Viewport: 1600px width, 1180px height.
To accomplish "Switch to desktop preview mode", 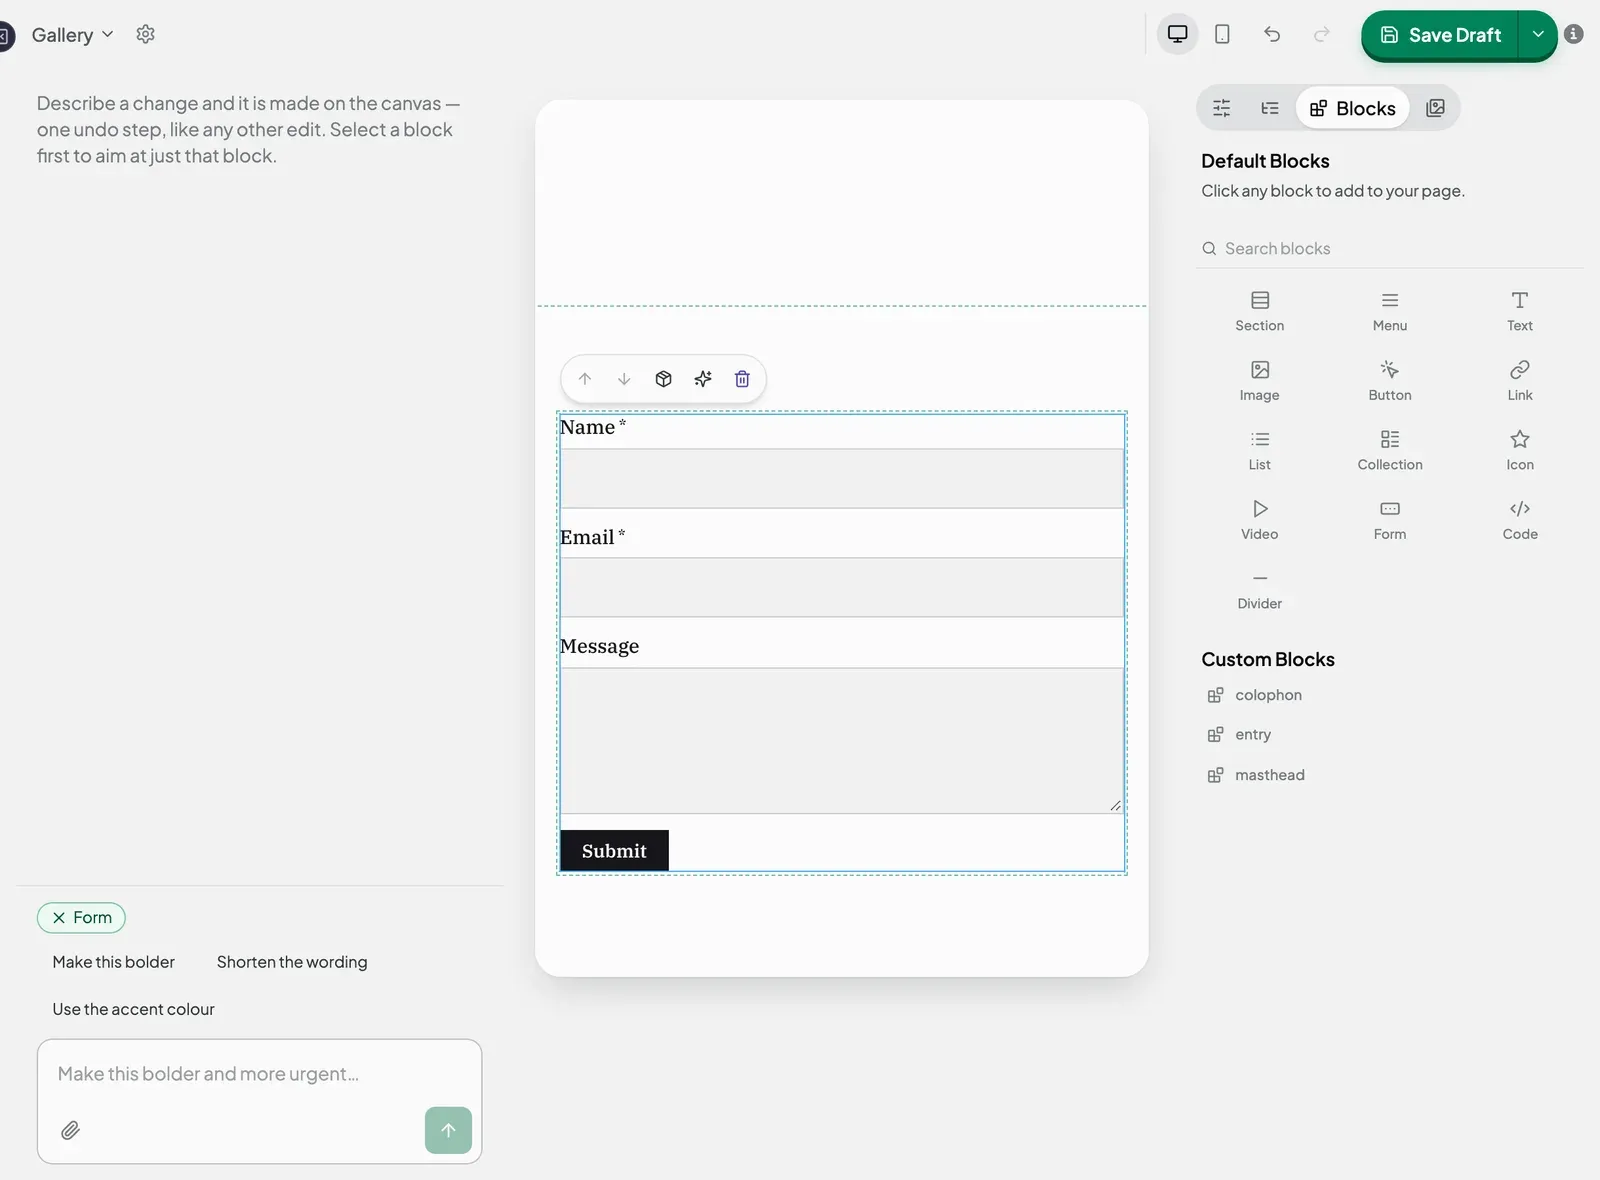I will click(x=1178, y=34).
